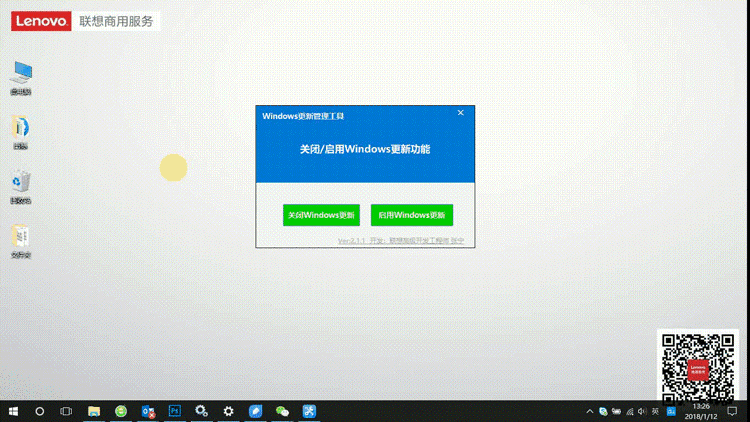Open the volume speaker tray icon

click(642, 411)
